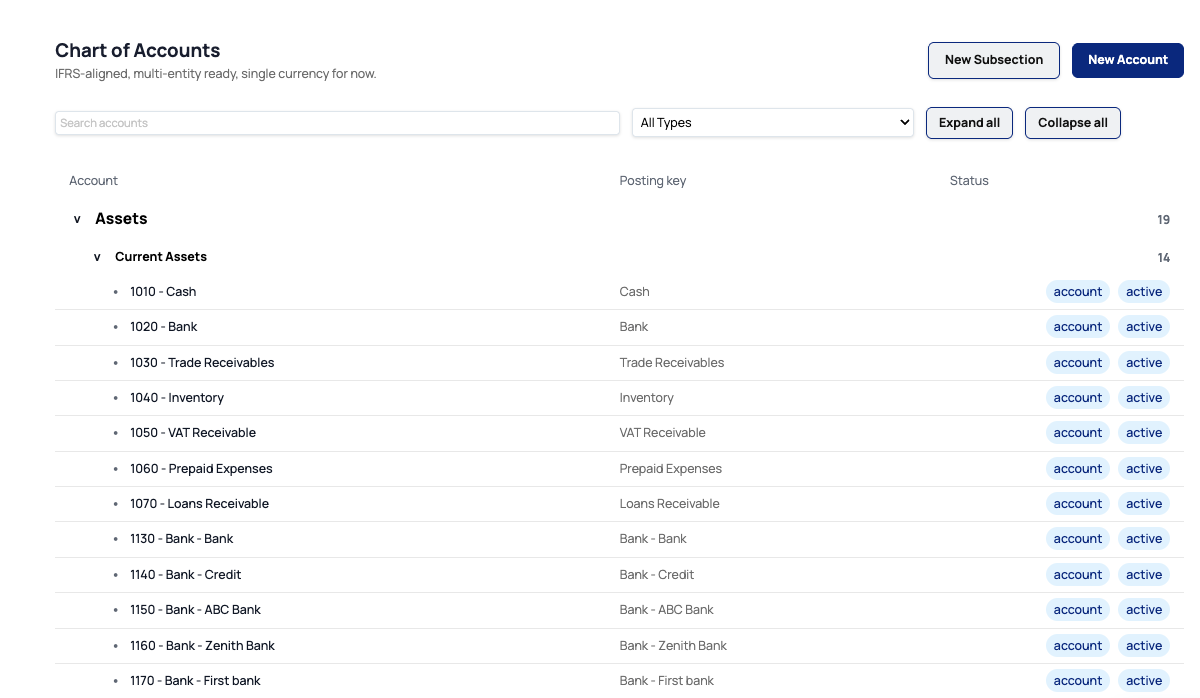Viewport: 1200px width, 698px height.
Task: Click the New Account button
Action: 1127,60
